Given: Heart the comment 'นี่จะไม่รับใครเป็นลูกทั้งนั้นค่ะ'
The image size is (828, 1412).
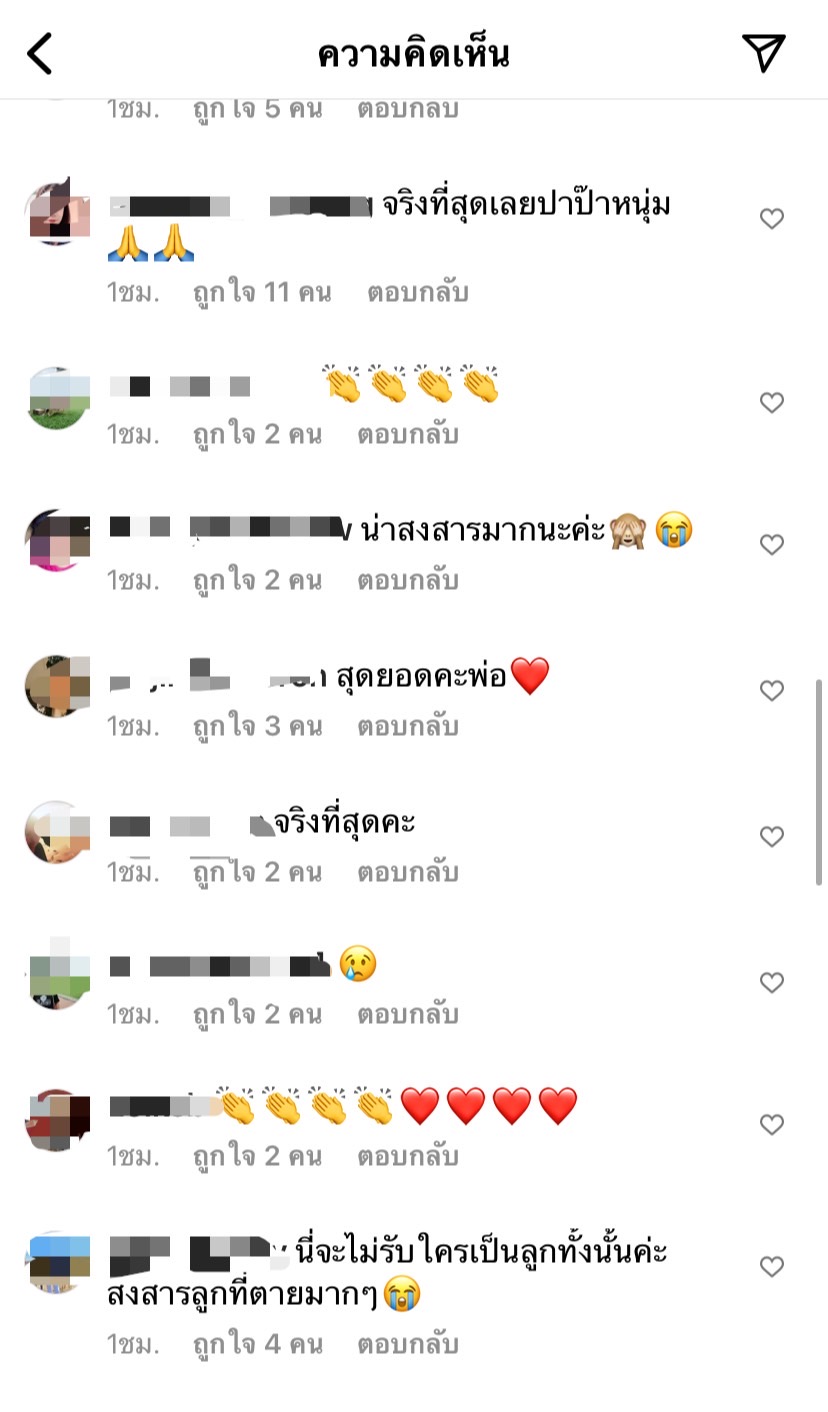Looking at the screenshot, I should coord(771,1266).
